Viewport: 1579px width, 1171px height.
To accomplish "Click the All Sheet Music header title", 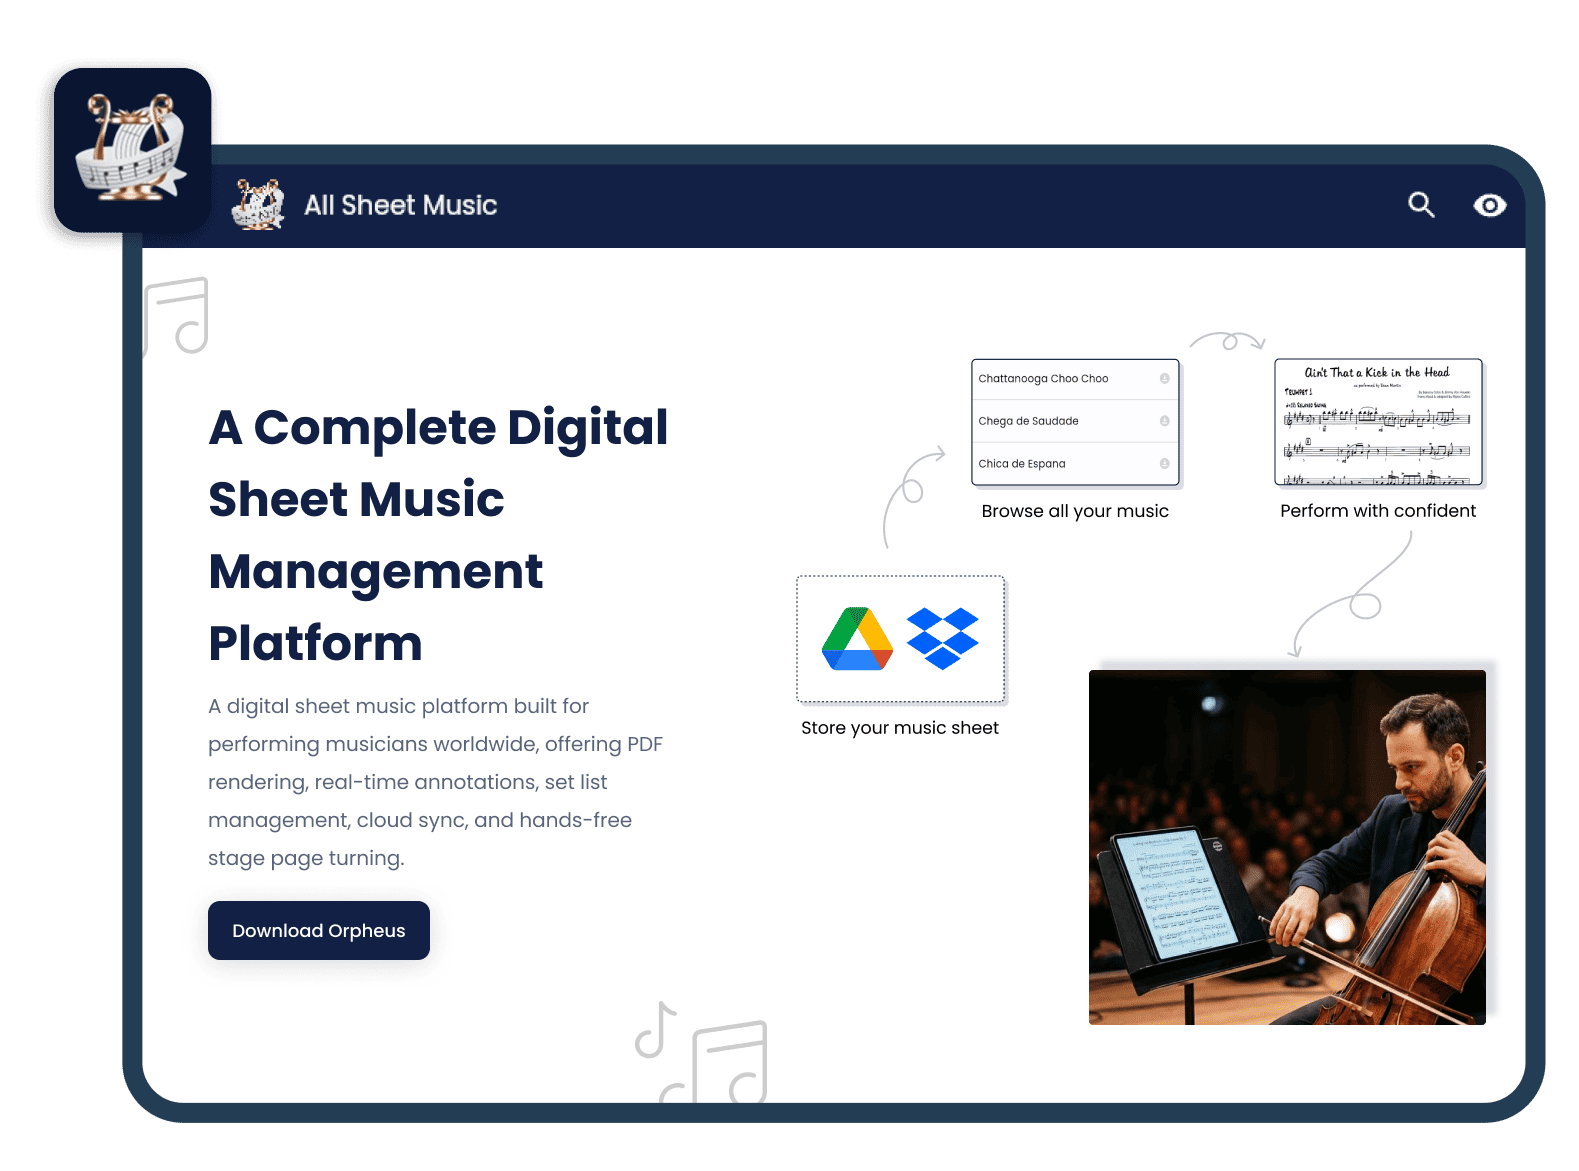I will click(x=400, y=205).
